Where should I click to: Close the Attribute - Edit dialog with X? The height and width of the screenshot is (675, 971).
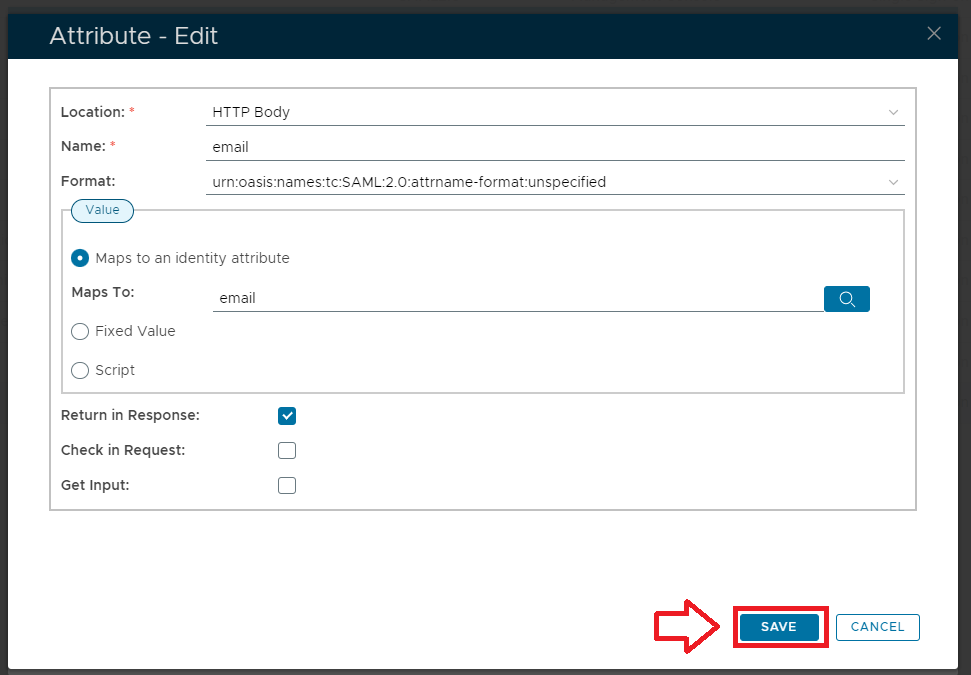934,34
